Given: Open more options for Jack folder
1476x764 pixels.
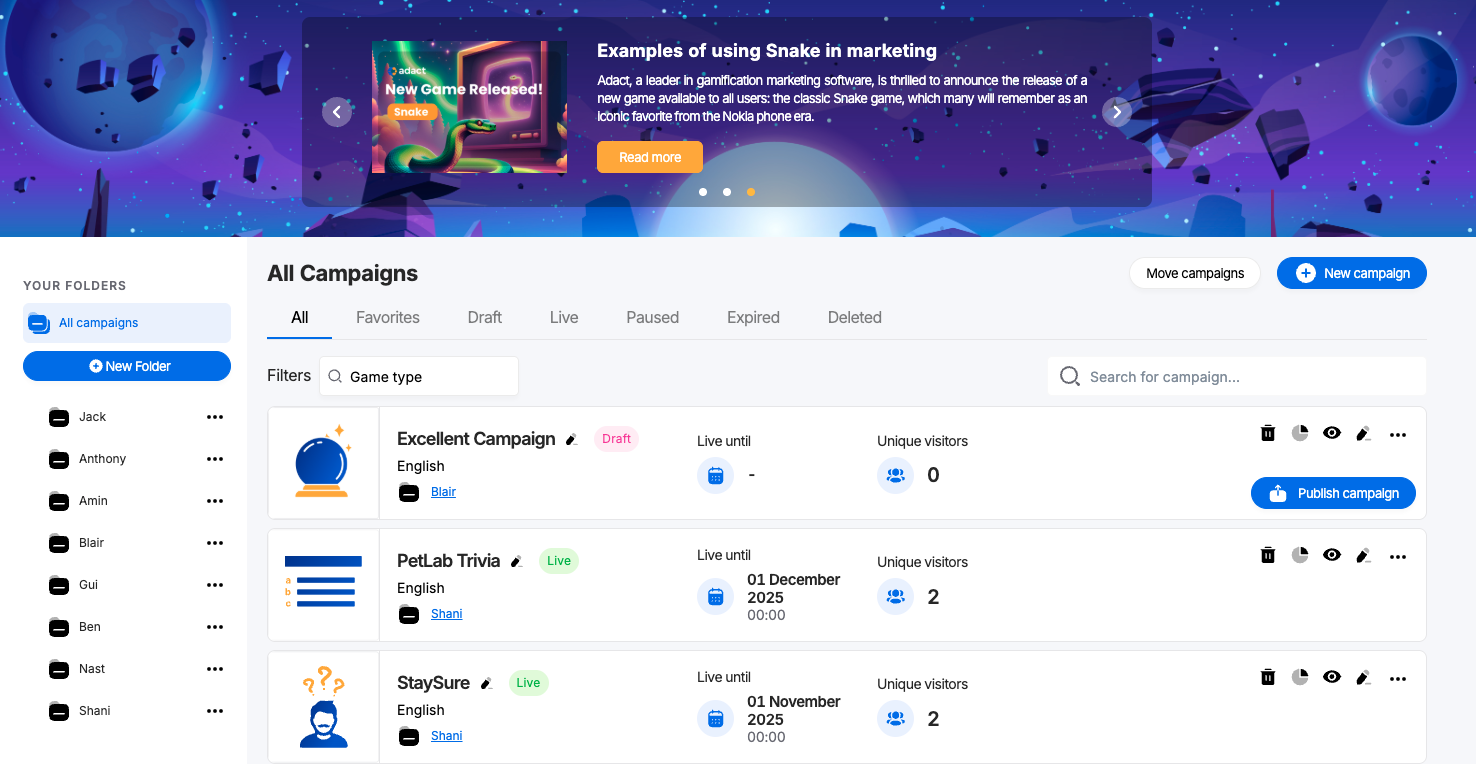Looking at the screenshot, I should [214, 417].
